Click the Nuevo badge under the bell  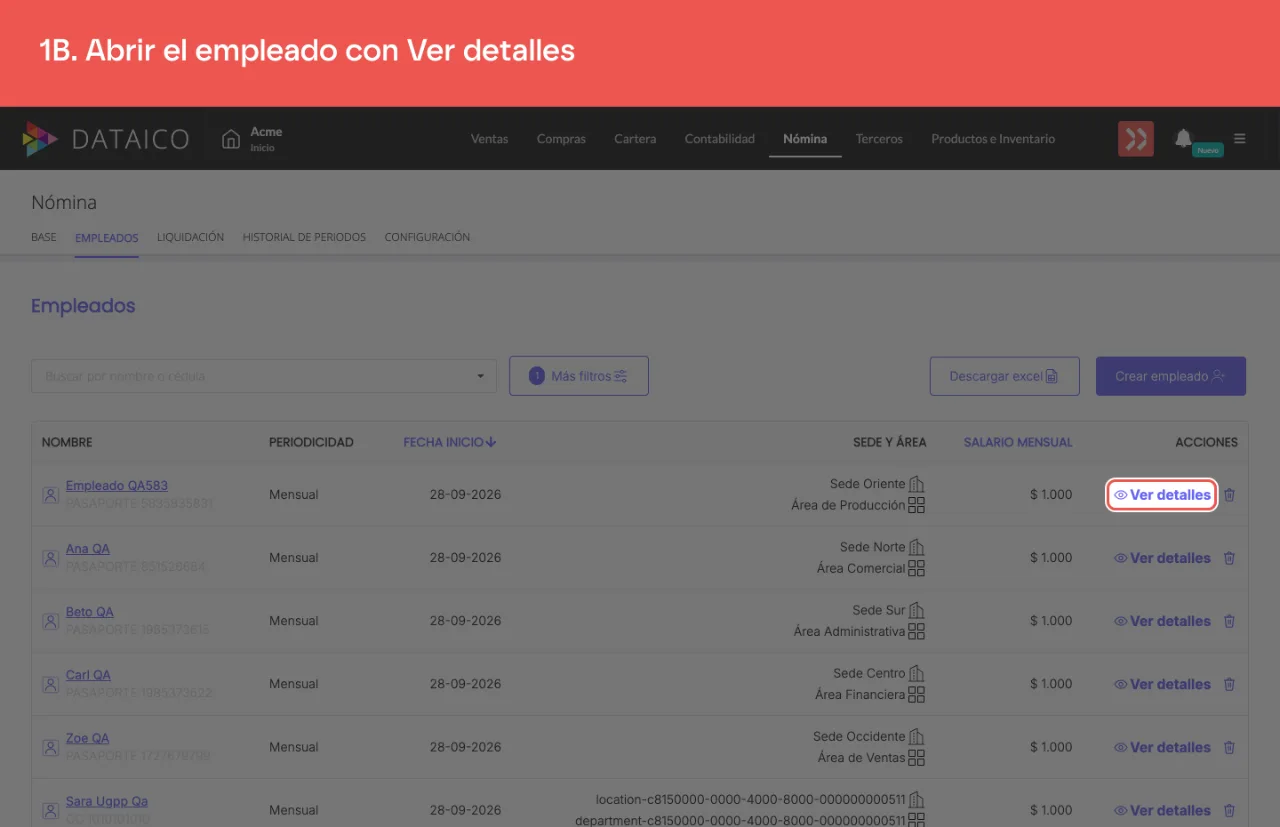(x=1208, y=150)
